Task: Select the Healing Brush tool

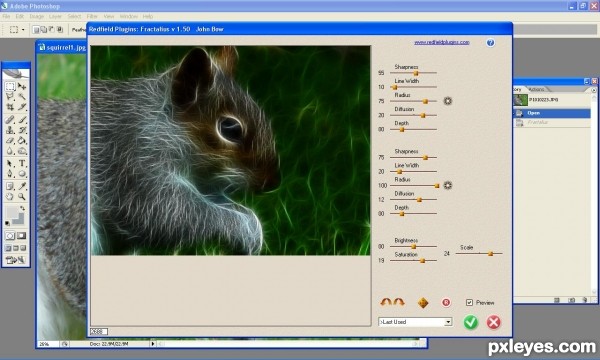Action: pos(10,120)
